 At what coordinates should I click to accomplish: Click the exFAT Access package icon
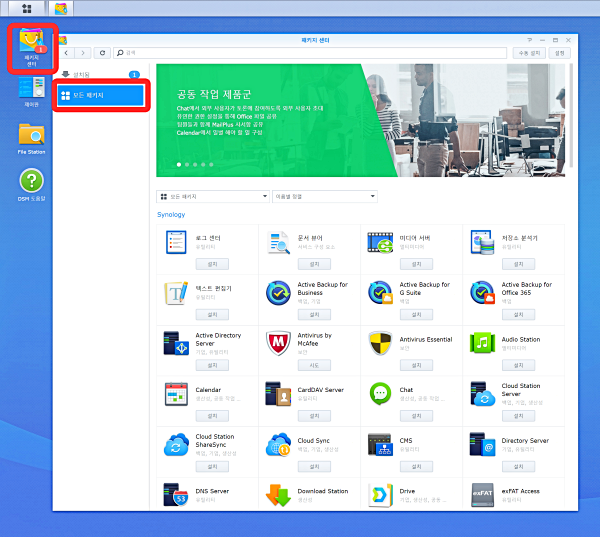click(482, 495)
